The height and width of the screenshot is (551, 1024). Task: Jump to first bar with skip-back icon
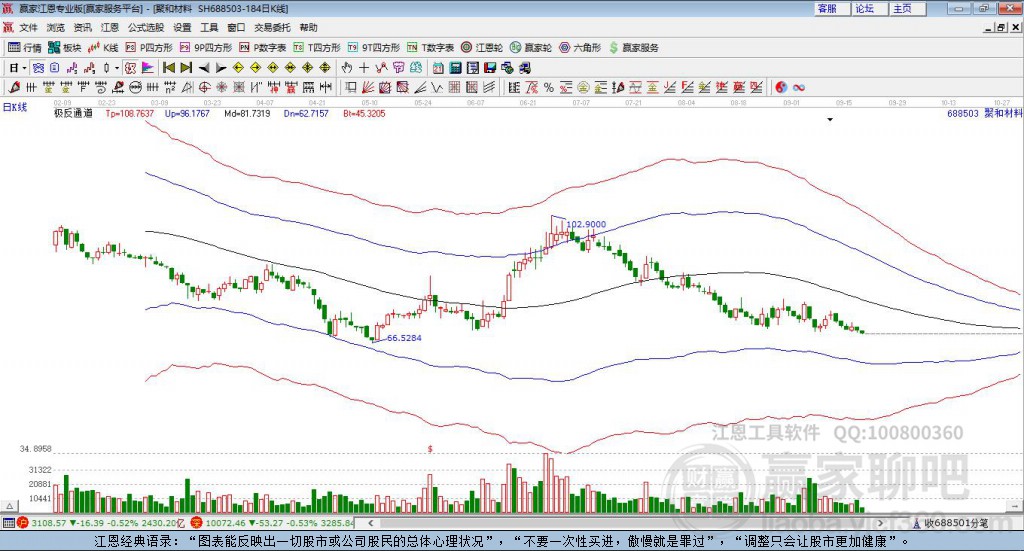168,68
